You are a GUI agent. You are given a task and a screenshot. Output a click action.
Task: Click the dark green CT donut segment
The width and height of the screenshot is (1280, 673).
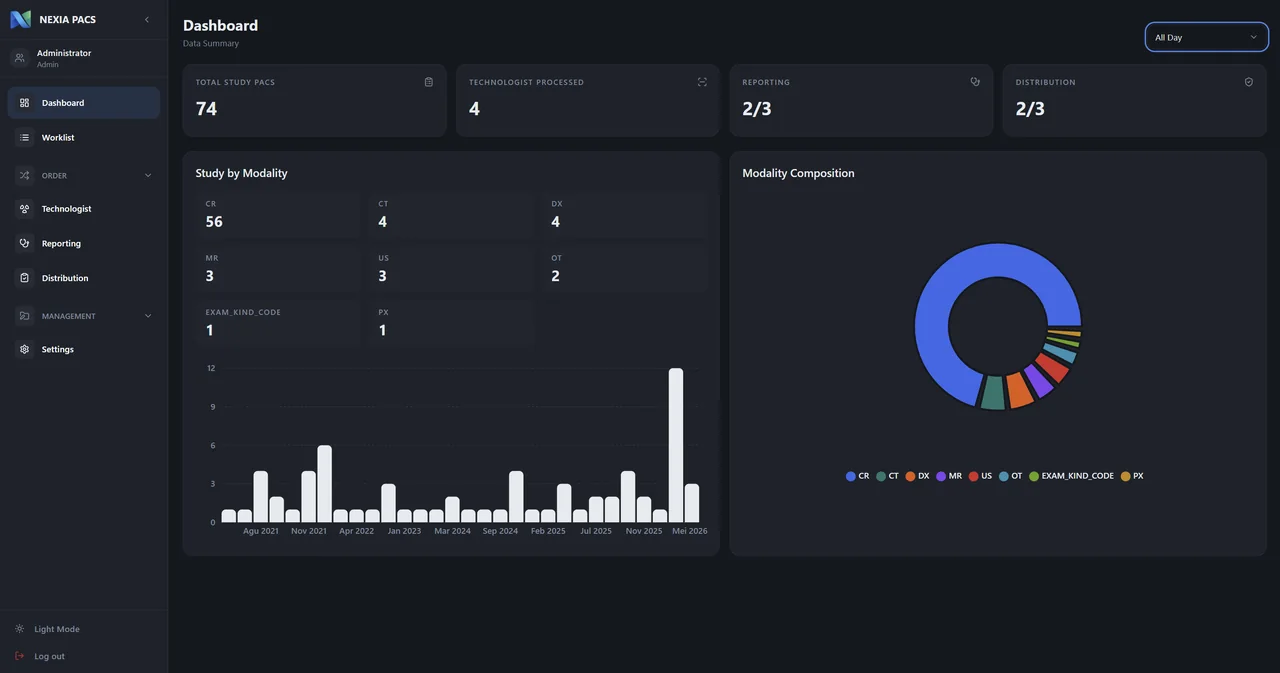tap(993, 393)
